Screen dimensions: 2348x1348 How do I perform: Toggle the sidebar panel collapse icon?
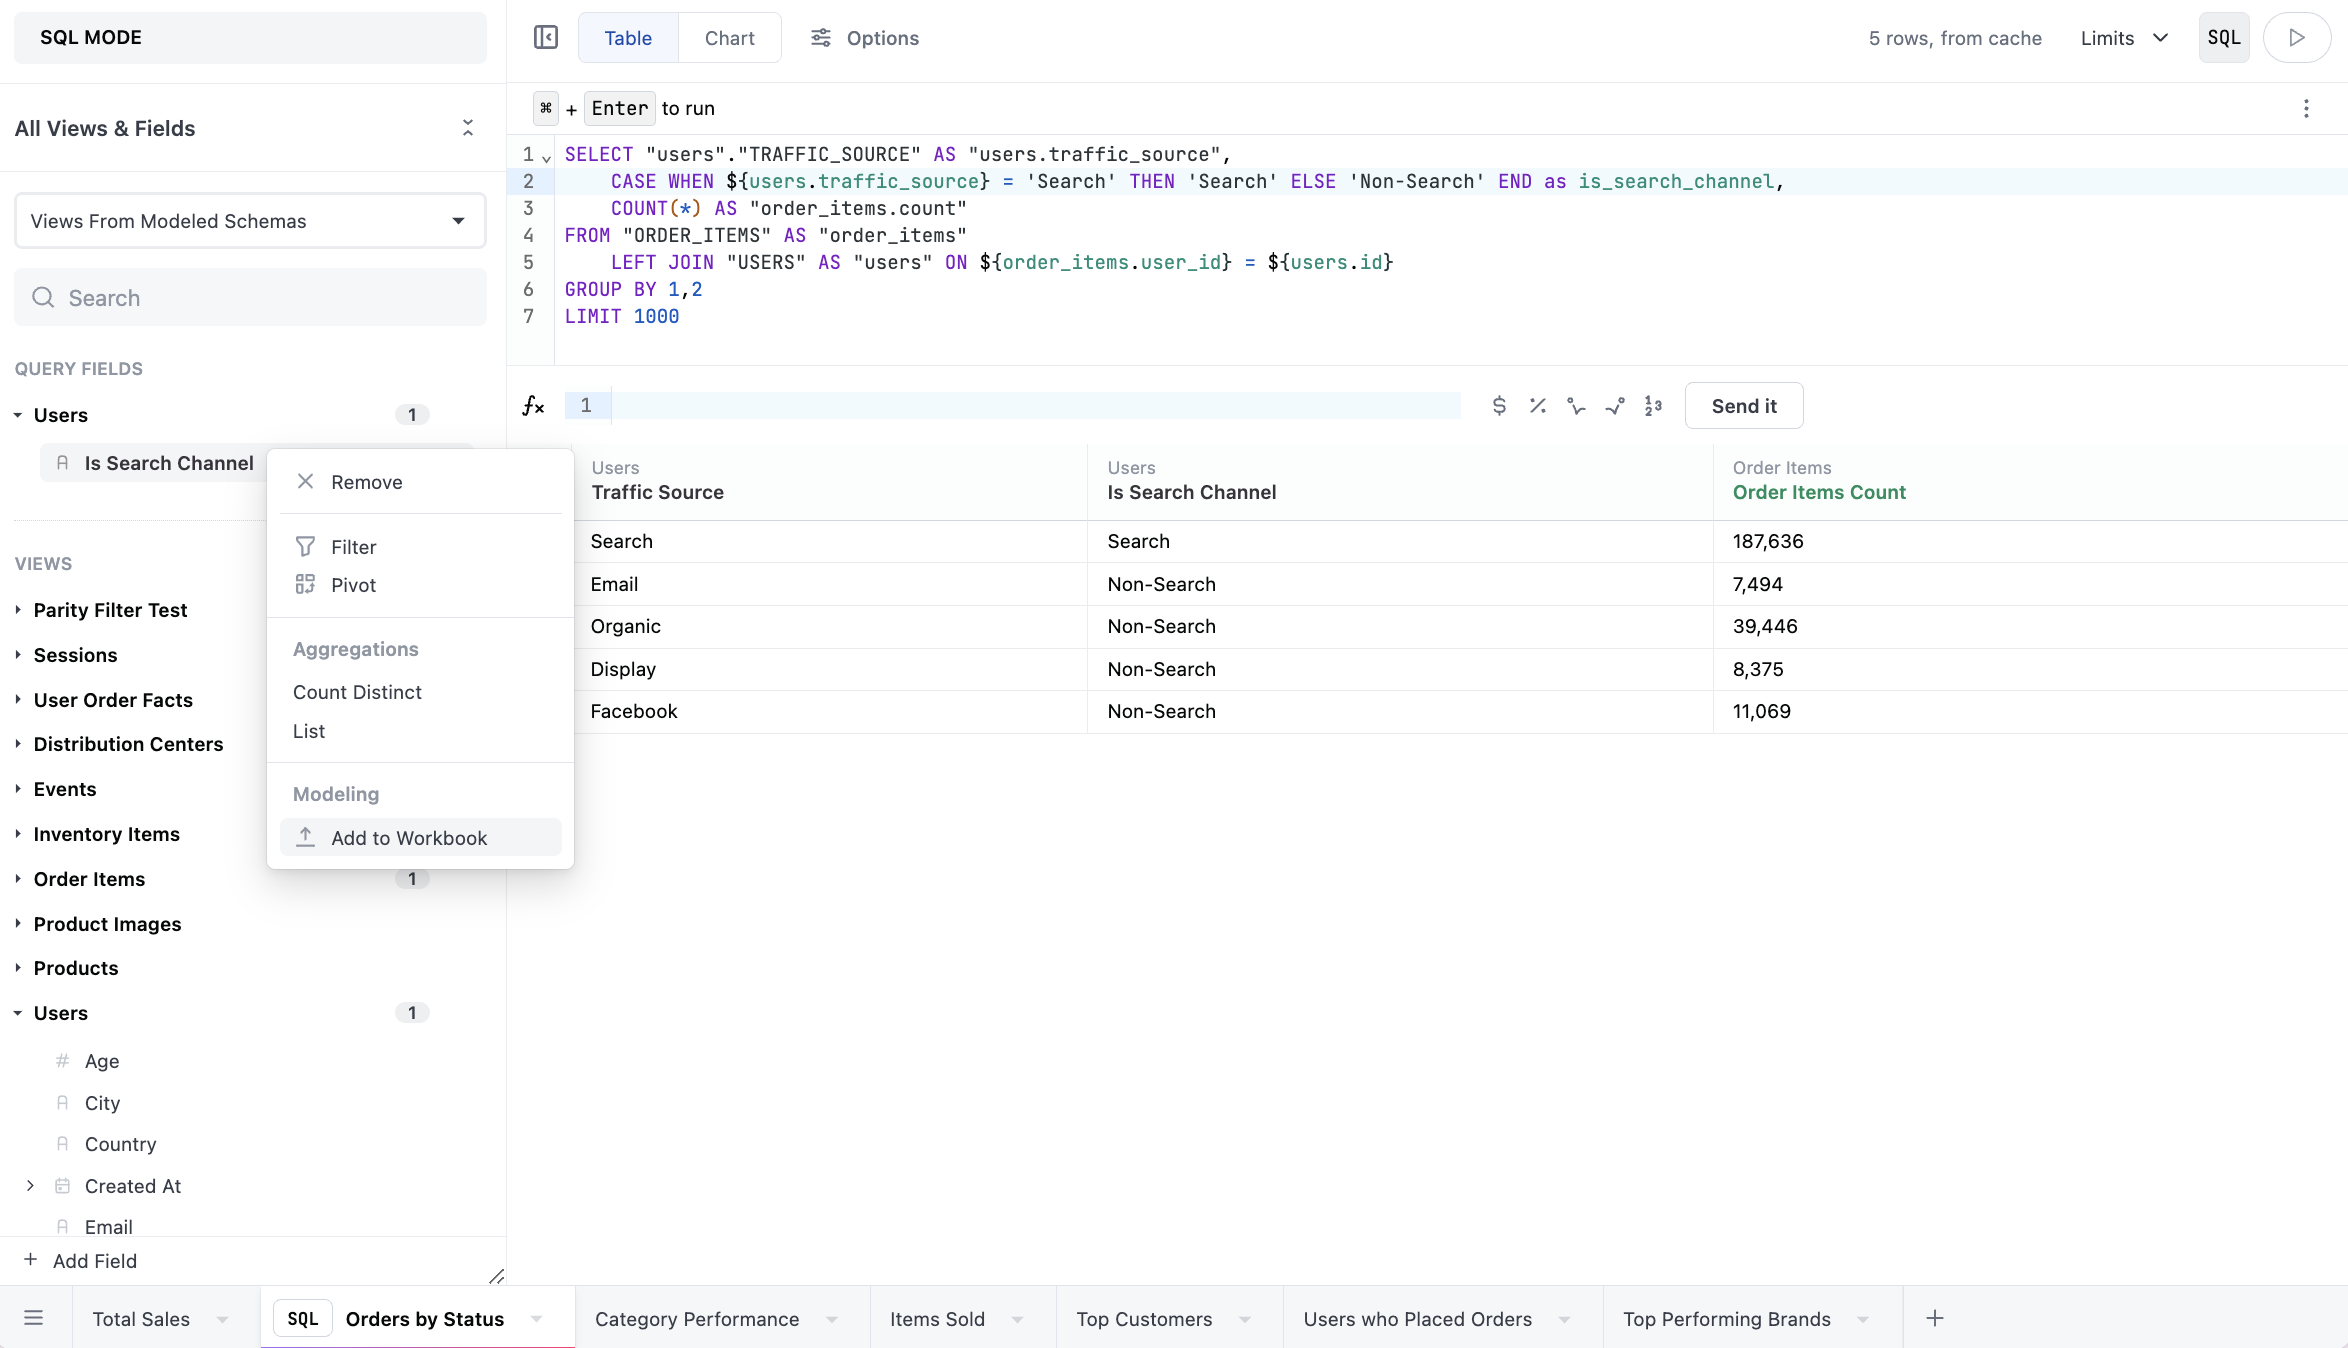click(546, 38)
